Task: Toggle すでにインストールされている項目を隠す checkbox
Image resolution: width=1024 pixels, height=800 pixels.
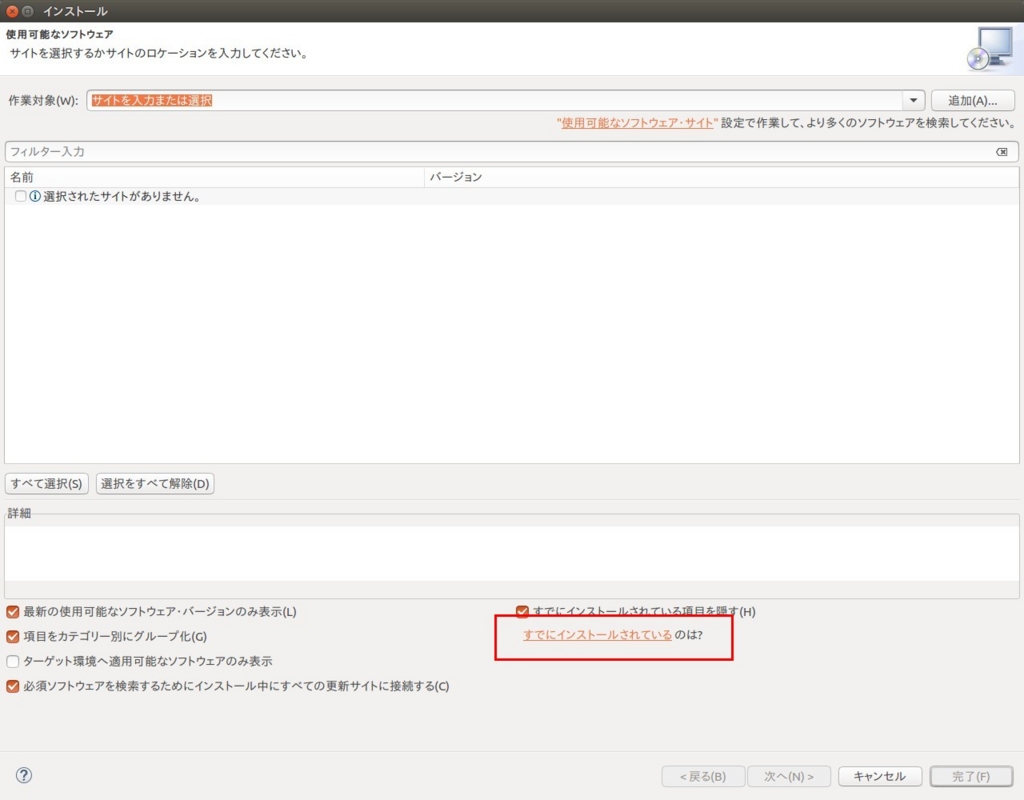Action: click(x=522, y=612)
